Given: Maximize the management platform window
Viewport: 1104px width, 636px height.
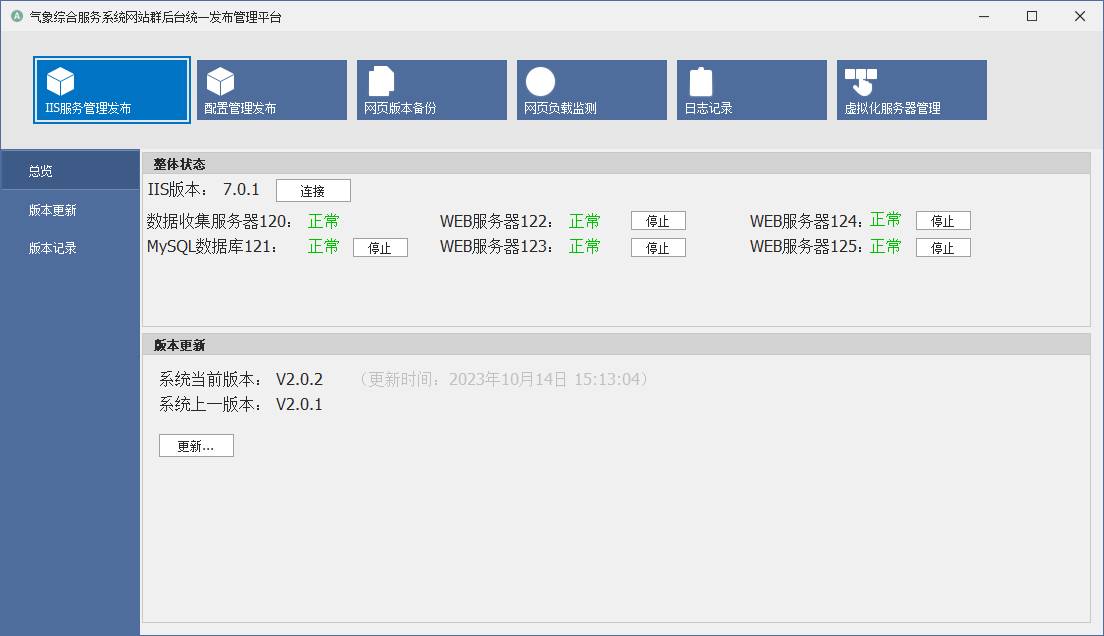Looking at the screenshot, I should pos(1032,16).
